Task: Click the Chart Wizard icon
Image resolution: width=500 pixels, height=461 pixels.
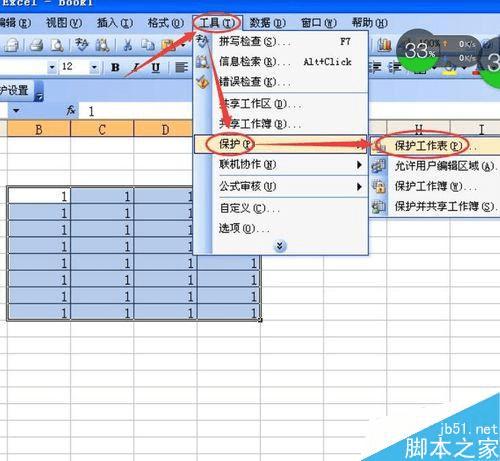Action: (384, 45)
